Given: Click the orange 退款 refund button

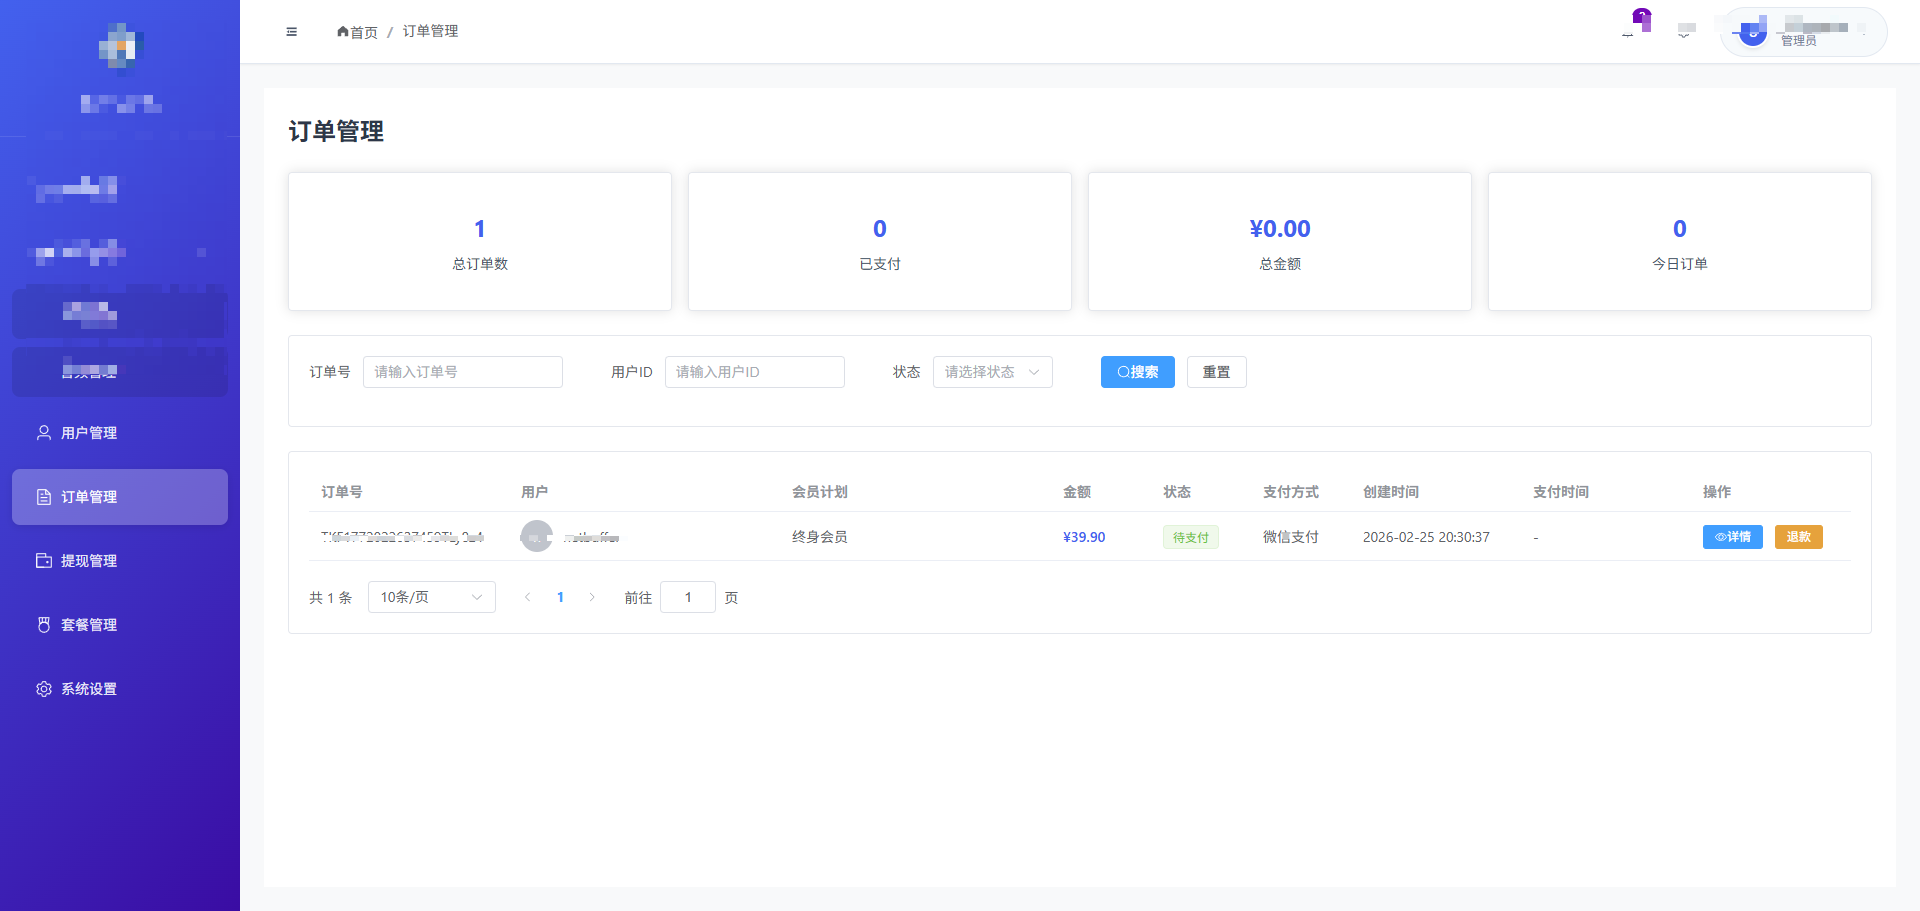Looking at the screenshot, I should tap(1798, 537).
